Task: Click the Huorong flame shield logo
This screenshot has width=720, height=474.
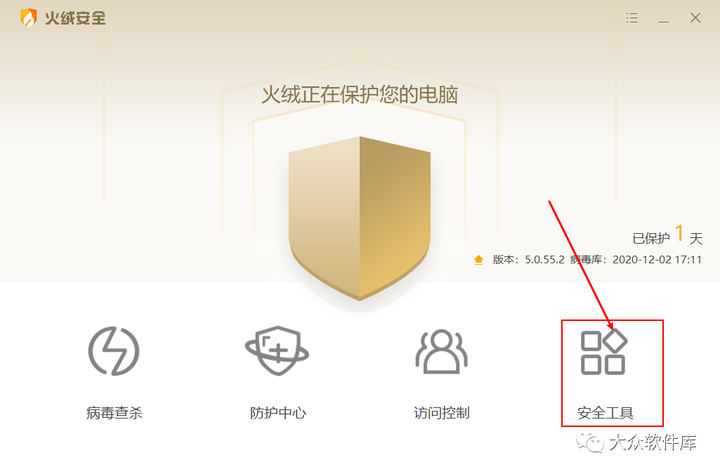Action: click(x=28, y=18)
